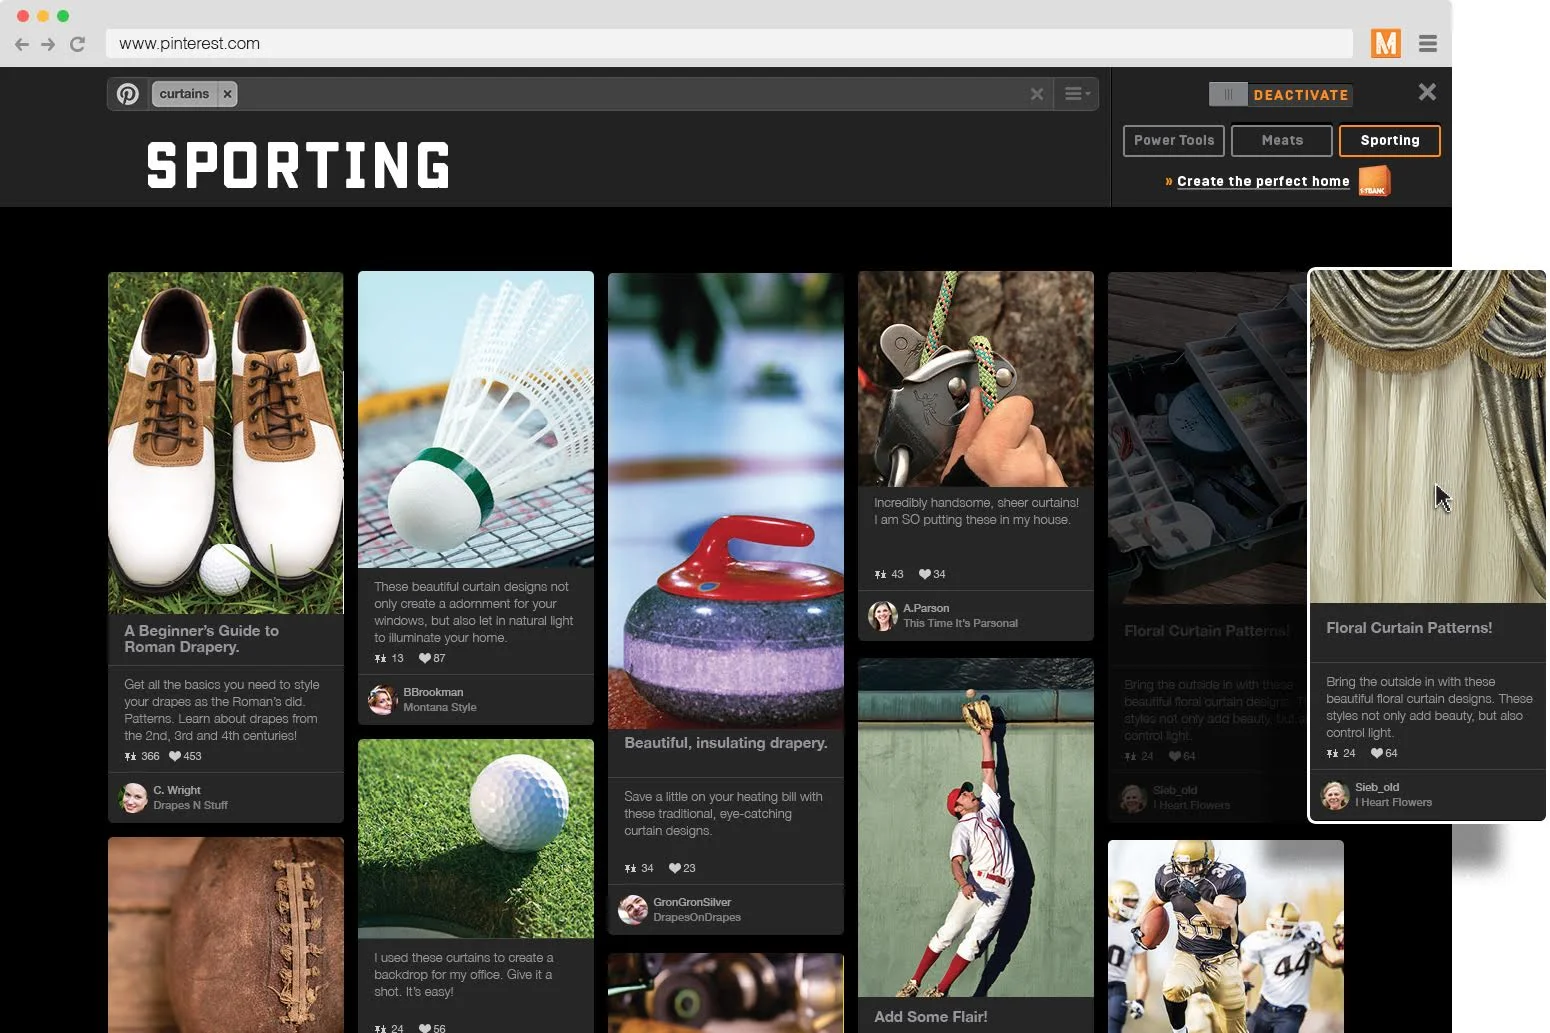Like the pin with 453 hearts
Viewport: 1550px width, 1033px height.
pos(175,757)
